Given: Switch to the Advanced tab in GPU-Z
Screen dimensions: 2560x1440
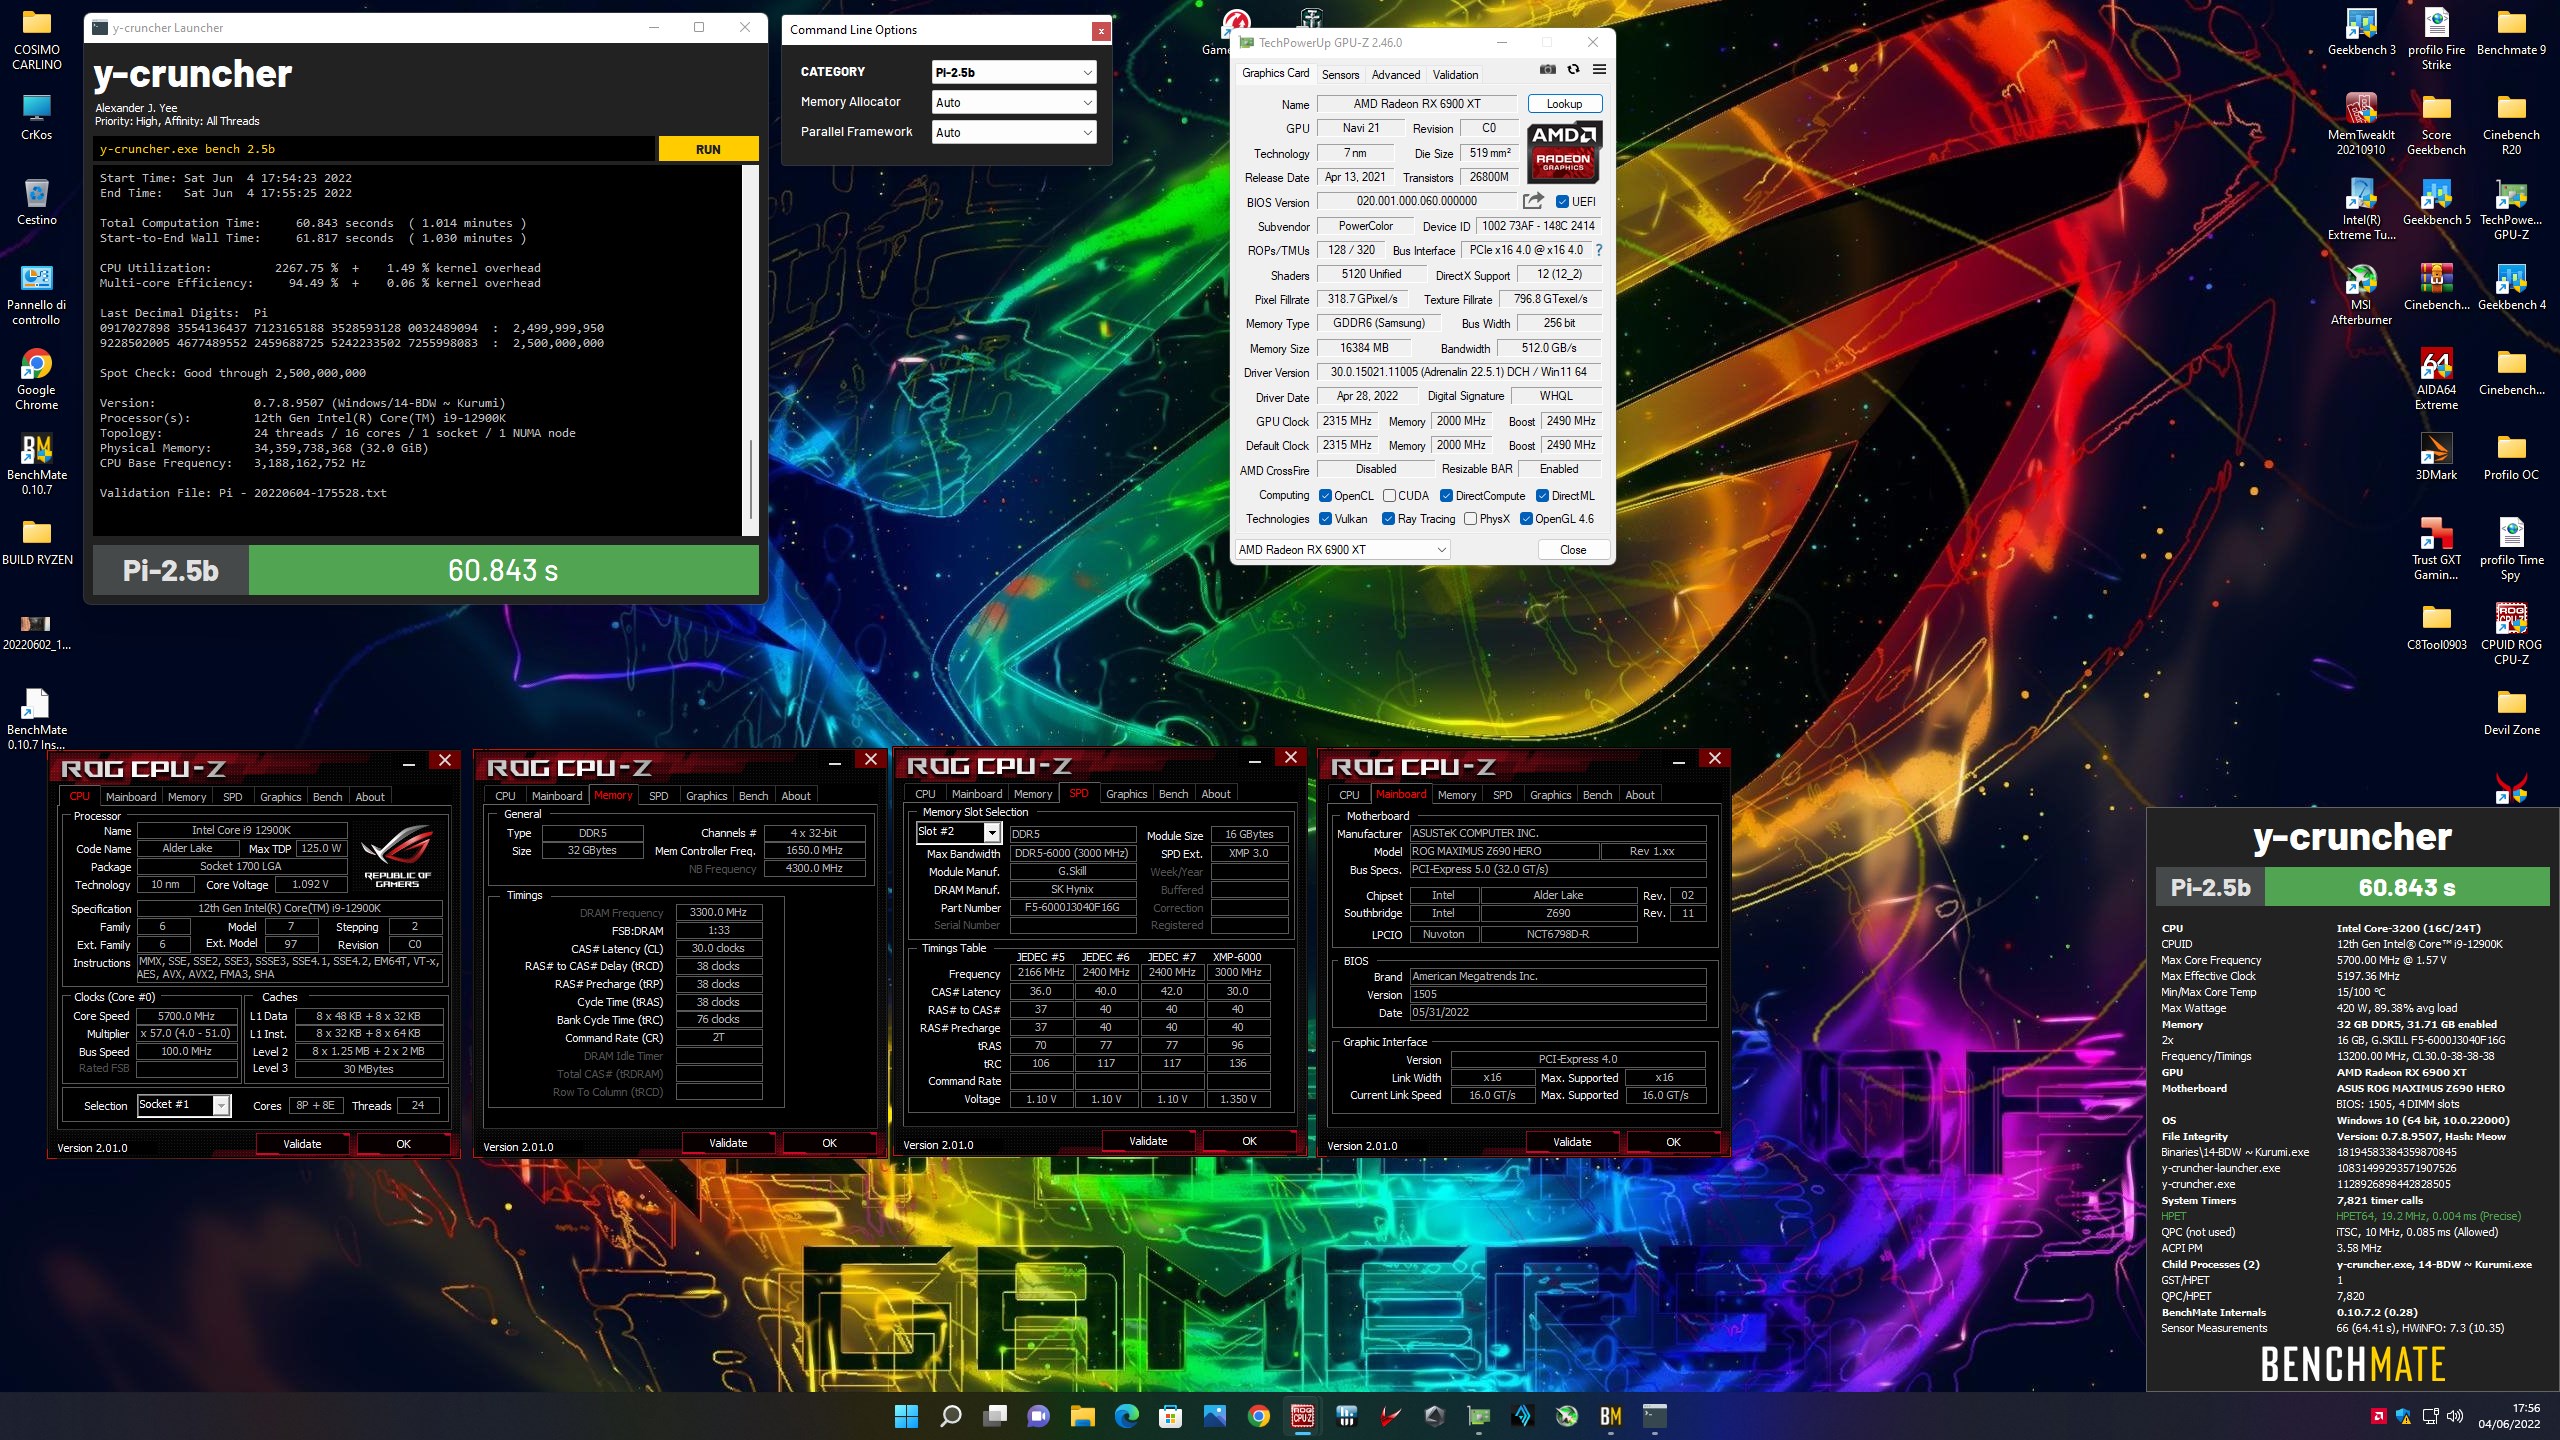Looking at the screenshot, I should 1395,75.
